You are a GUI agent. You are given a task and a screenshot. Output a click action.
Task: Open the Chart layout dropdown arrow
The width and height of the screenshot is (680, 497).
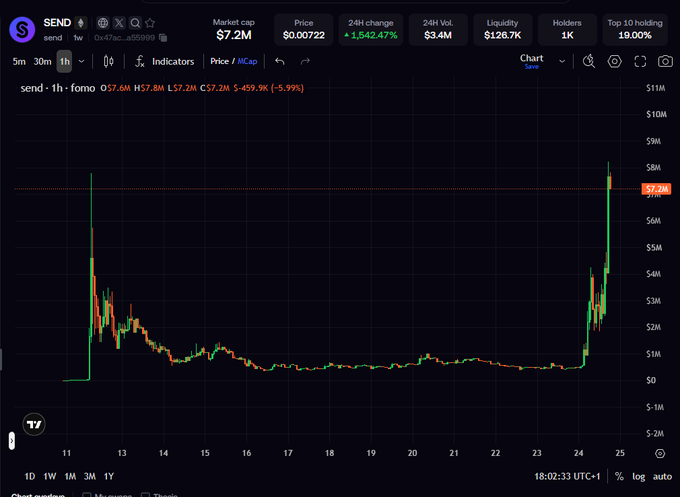click(562, 61)
